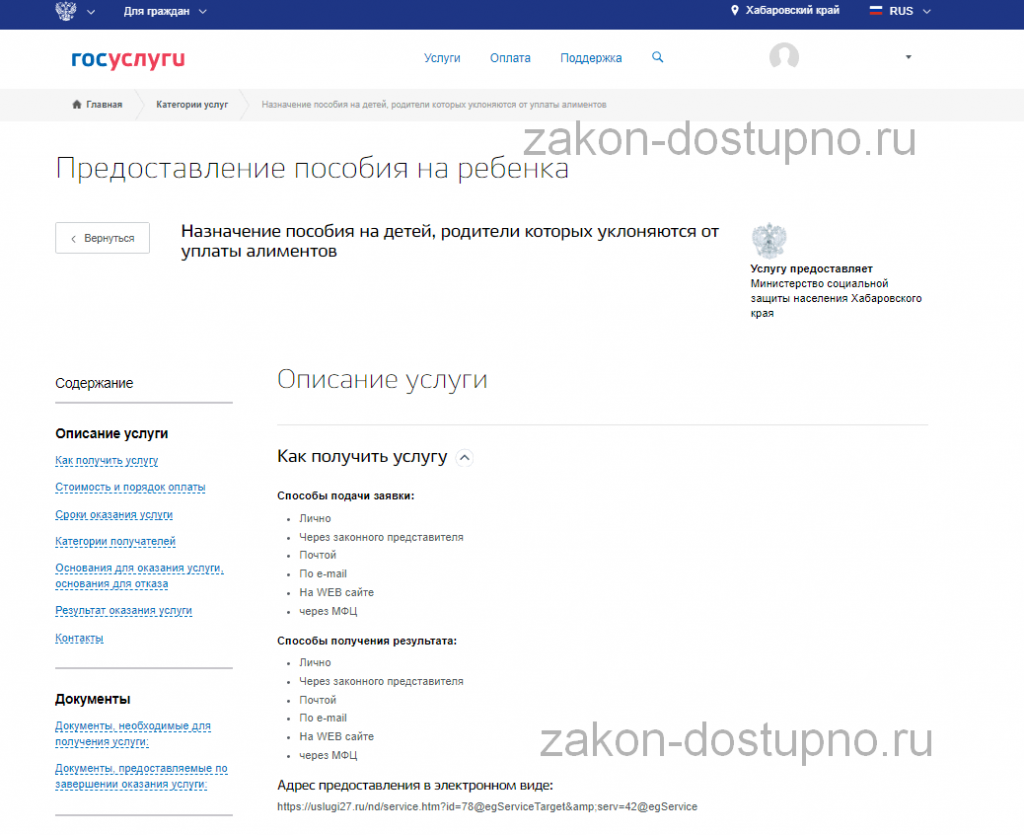Jump to 'Сроки оказания услуги' link
This screenshot has width=1024, height=835.
click(x=114, y=515)
